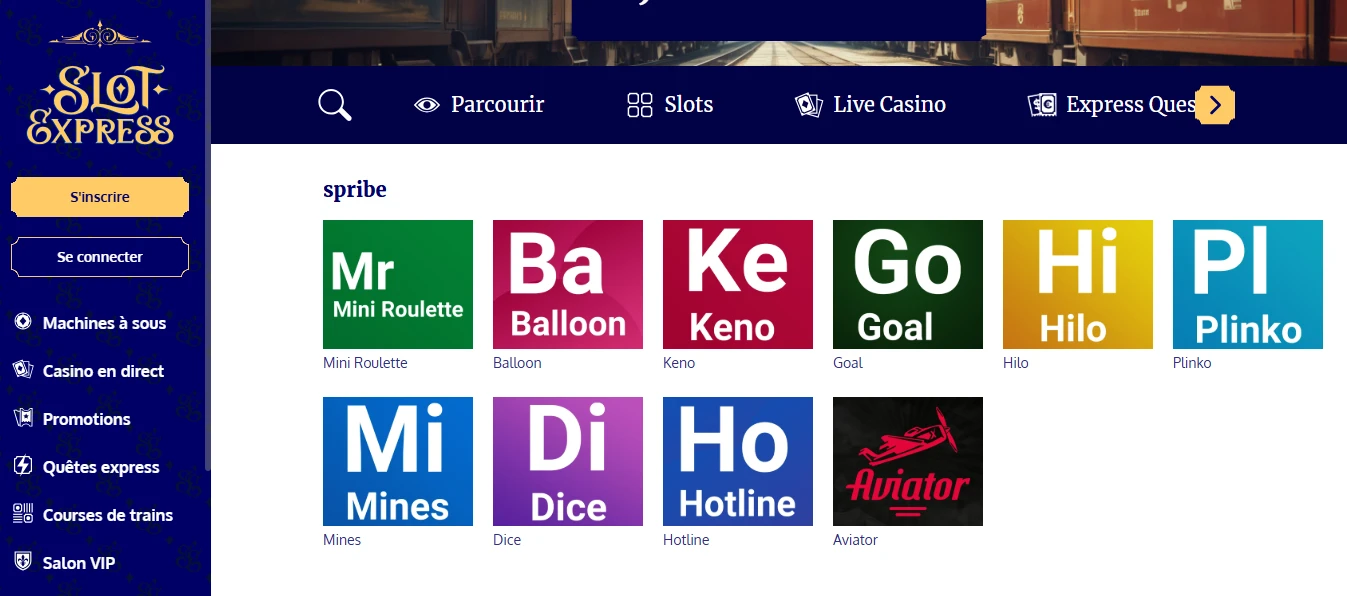The image size is (1347, 596).
Task: Click the Live Casino cards icon
Action: click(x=808, y=105)
